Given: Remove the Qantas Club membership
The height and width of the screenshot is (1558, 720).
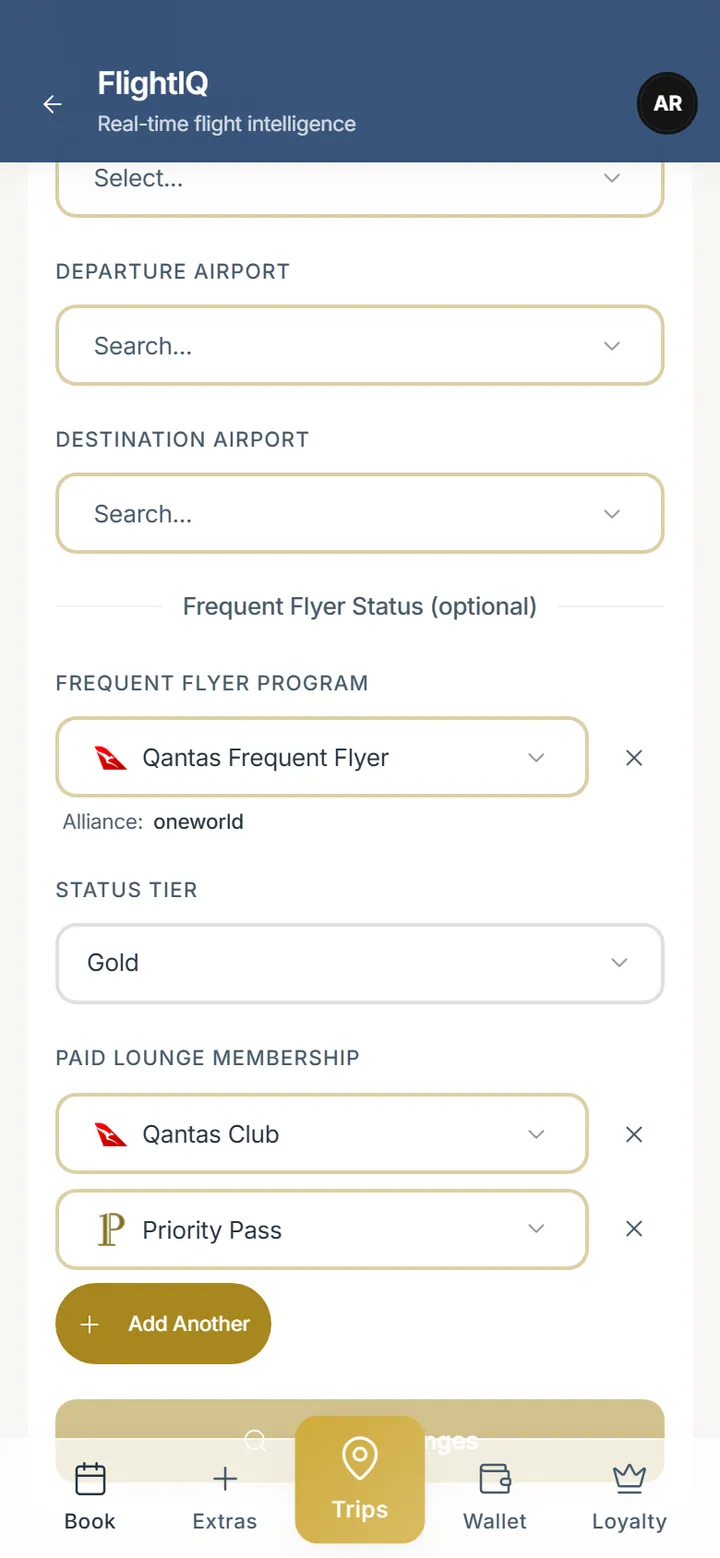Looking at the screenshot, I should [x=634, y=1134].
